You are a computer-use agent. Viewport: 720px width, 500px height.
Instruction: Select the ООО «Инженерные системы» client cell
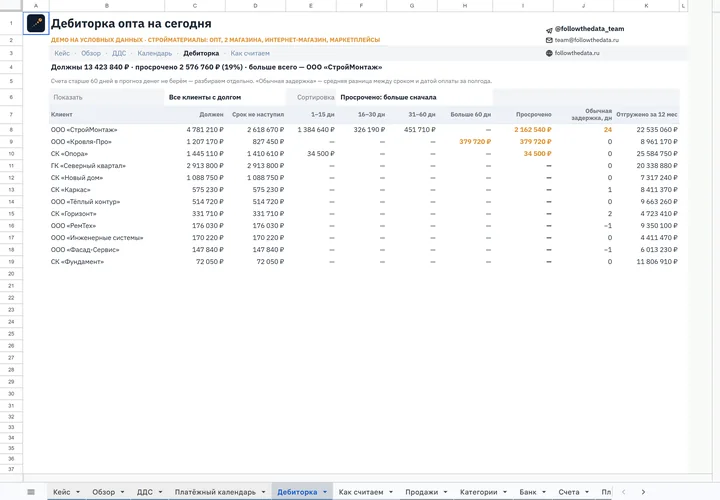point(107,238)
